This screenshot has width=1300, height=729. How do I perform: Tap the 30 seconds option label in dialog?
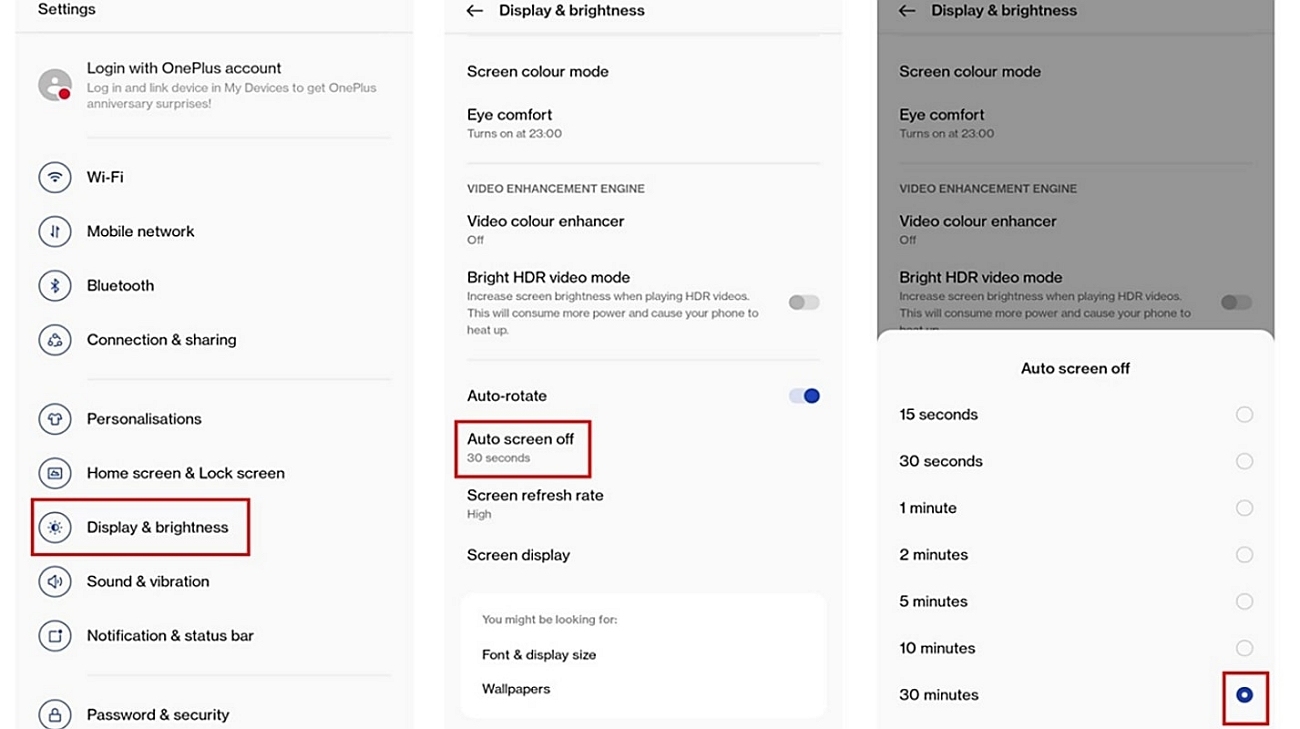pyautogui.click(x=940, y=461)
